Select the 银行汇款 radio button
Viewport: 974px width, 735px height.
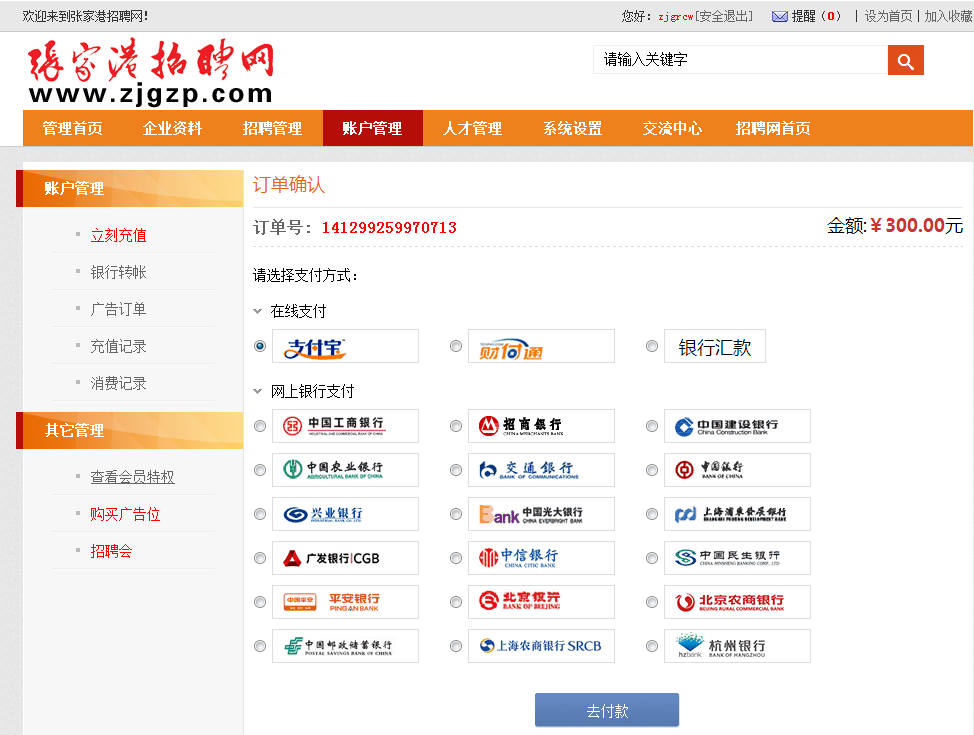point(652,346)
